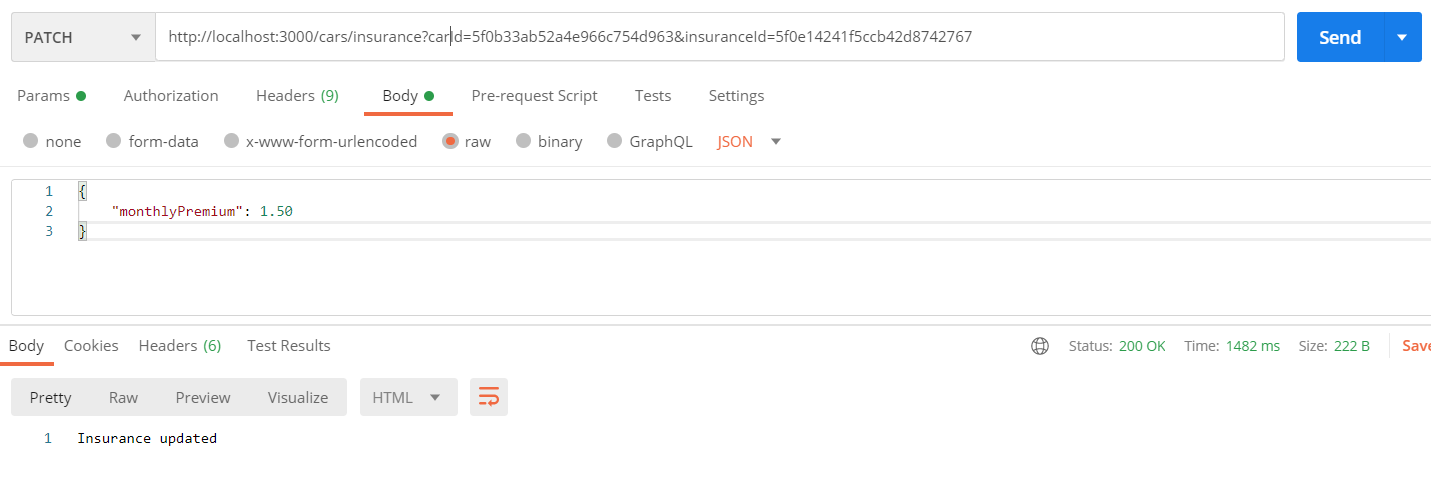Select the Raw response view
This screenshot has width=1431, height=480.
(123, 397)
